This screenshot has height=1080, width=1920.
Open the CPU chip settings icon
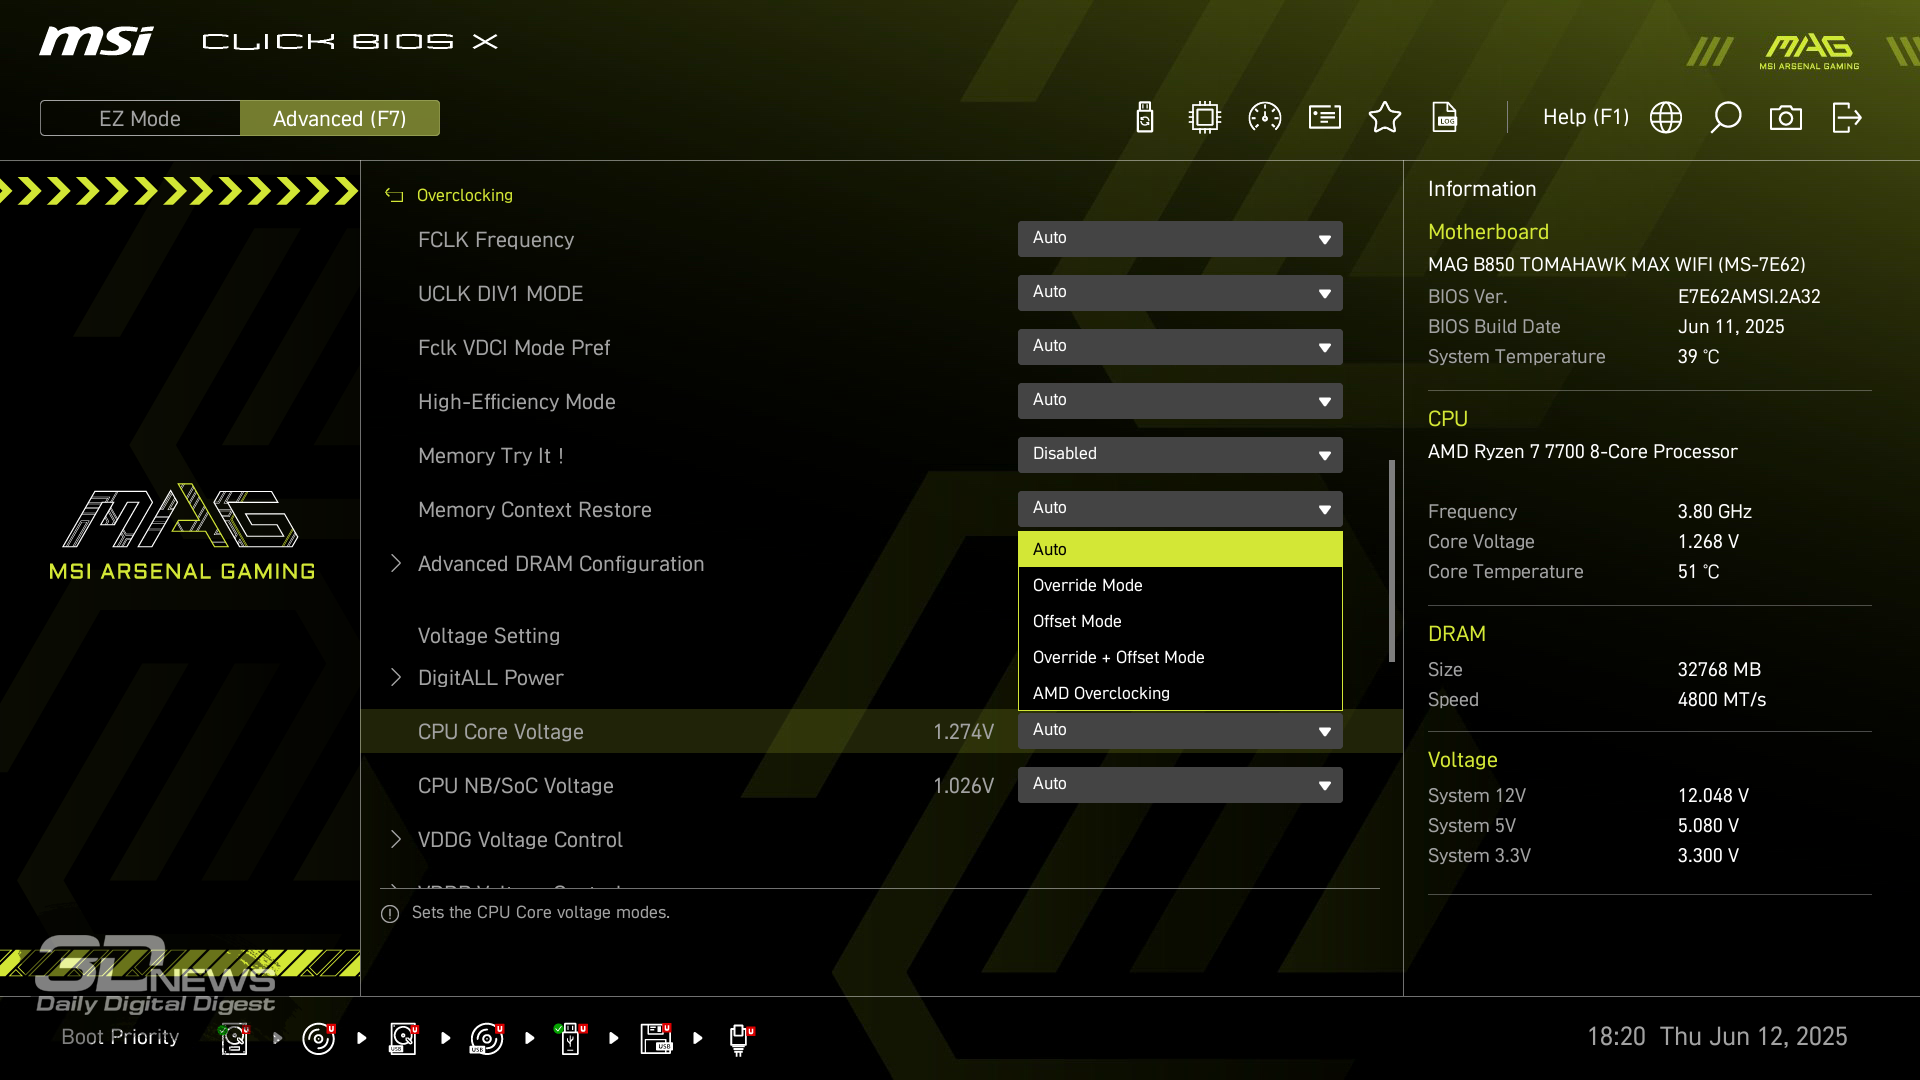pyautogui.click(x=1205, y=118)
